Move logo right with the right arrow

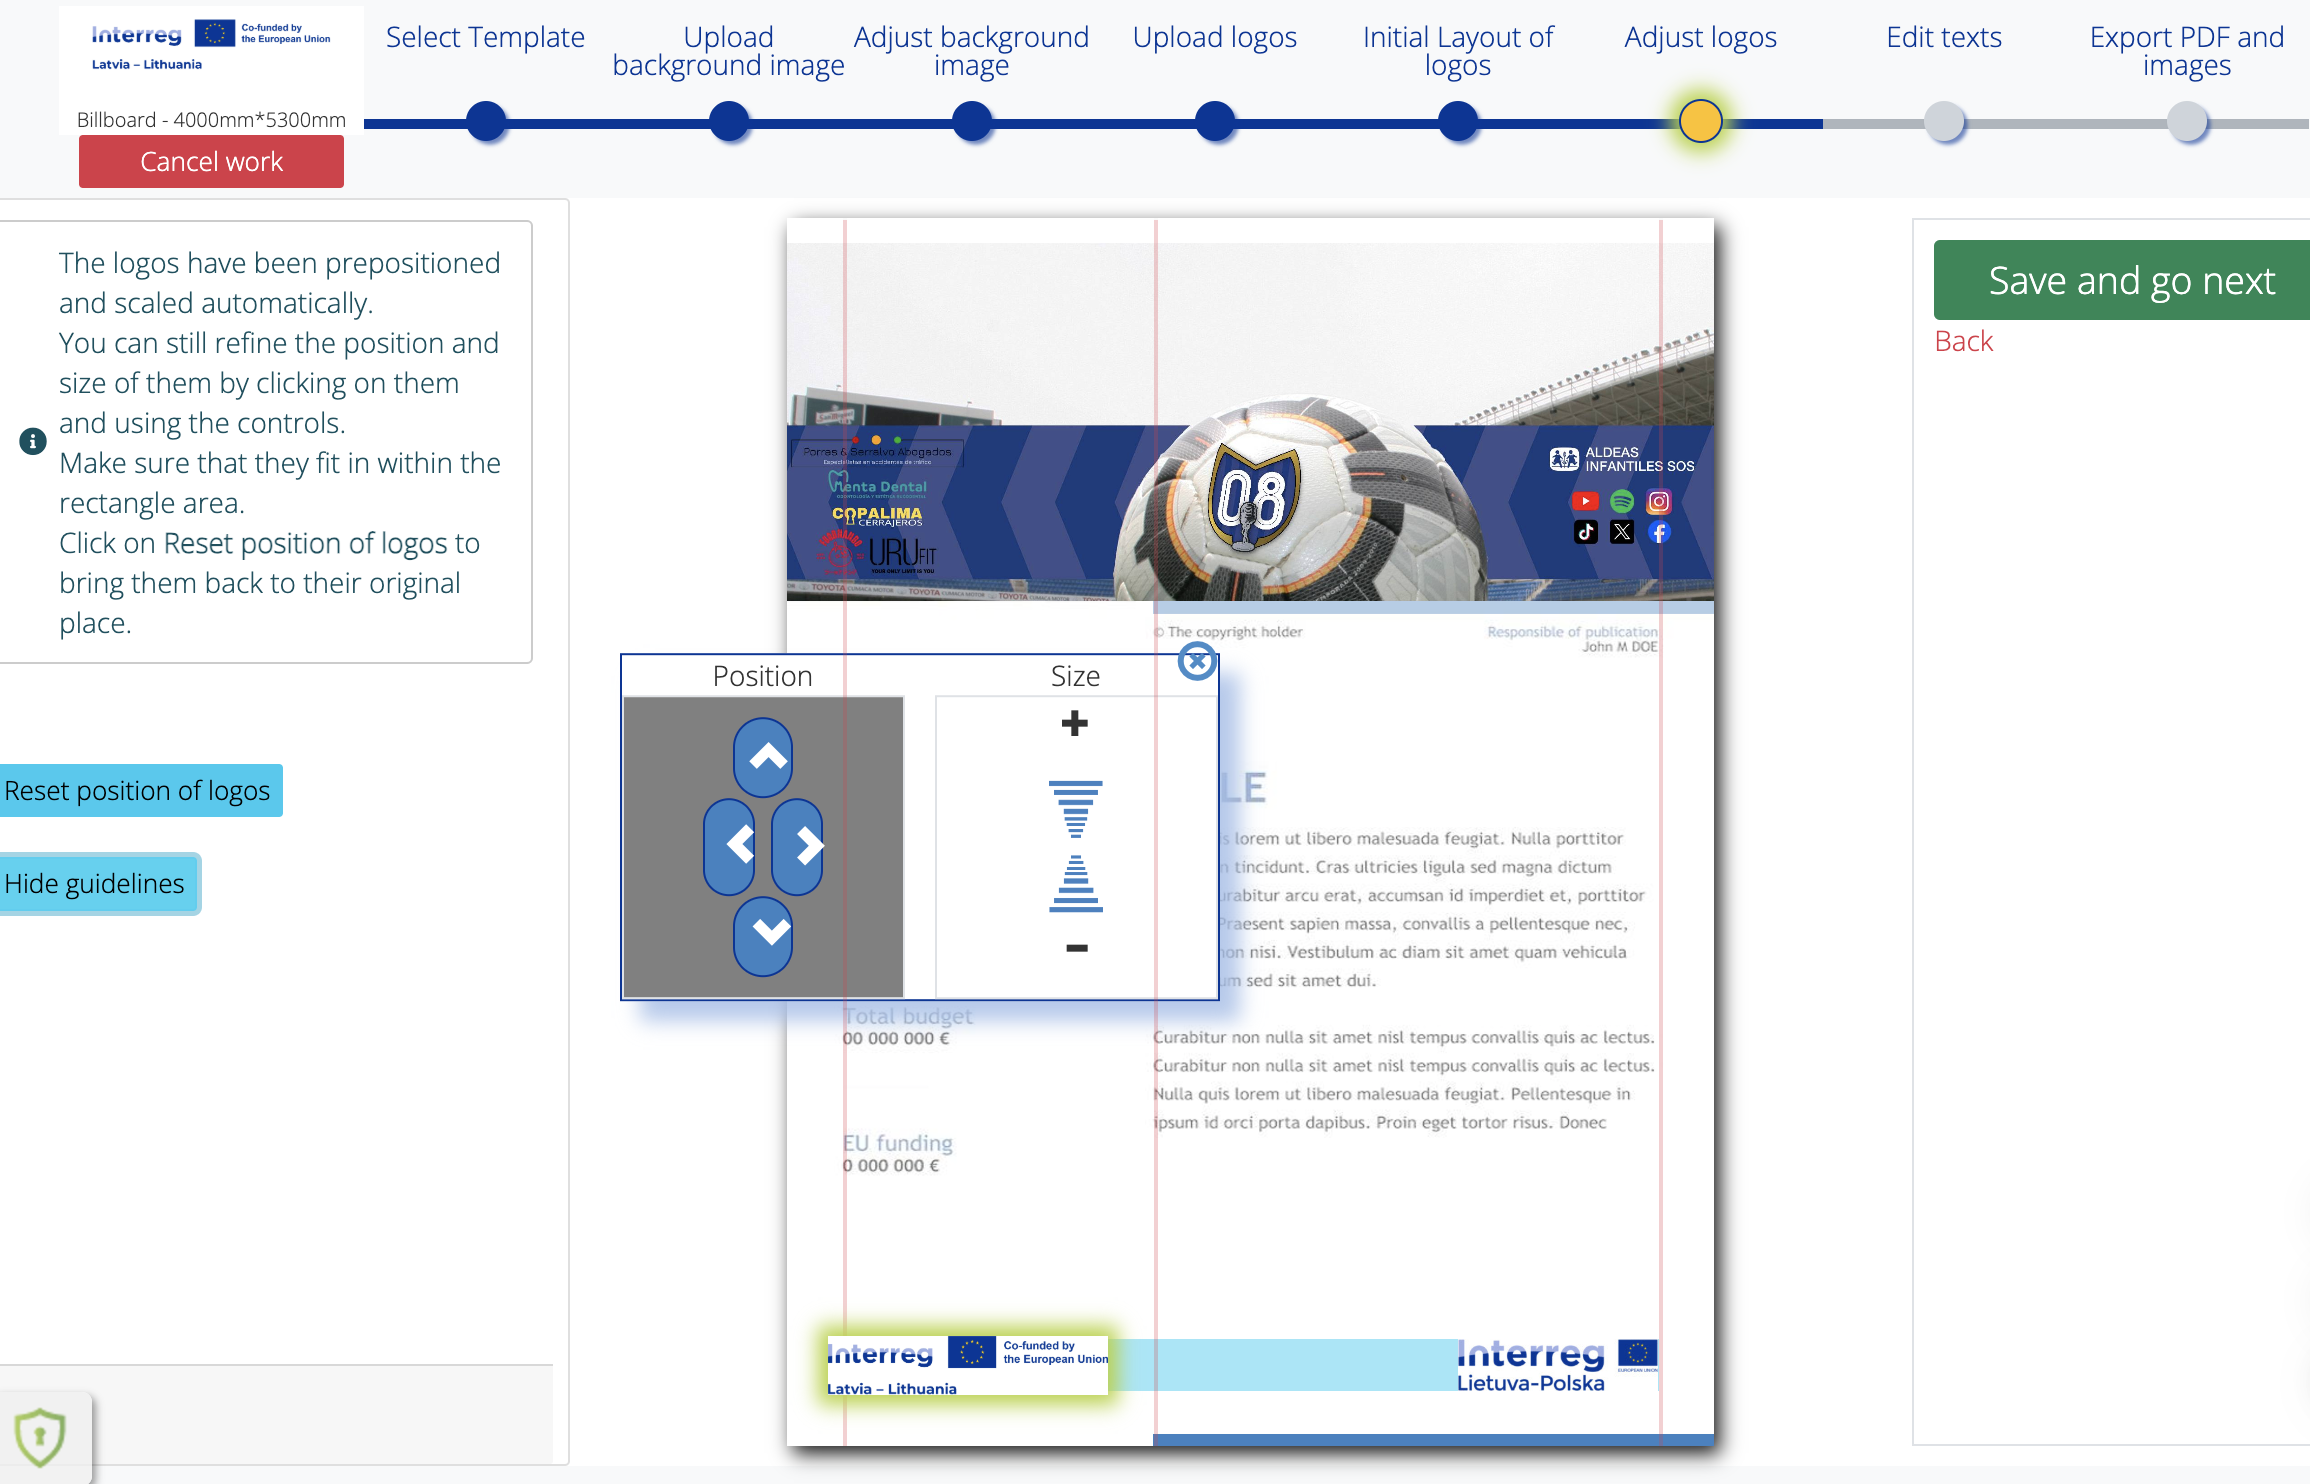[x=797, y=847]
